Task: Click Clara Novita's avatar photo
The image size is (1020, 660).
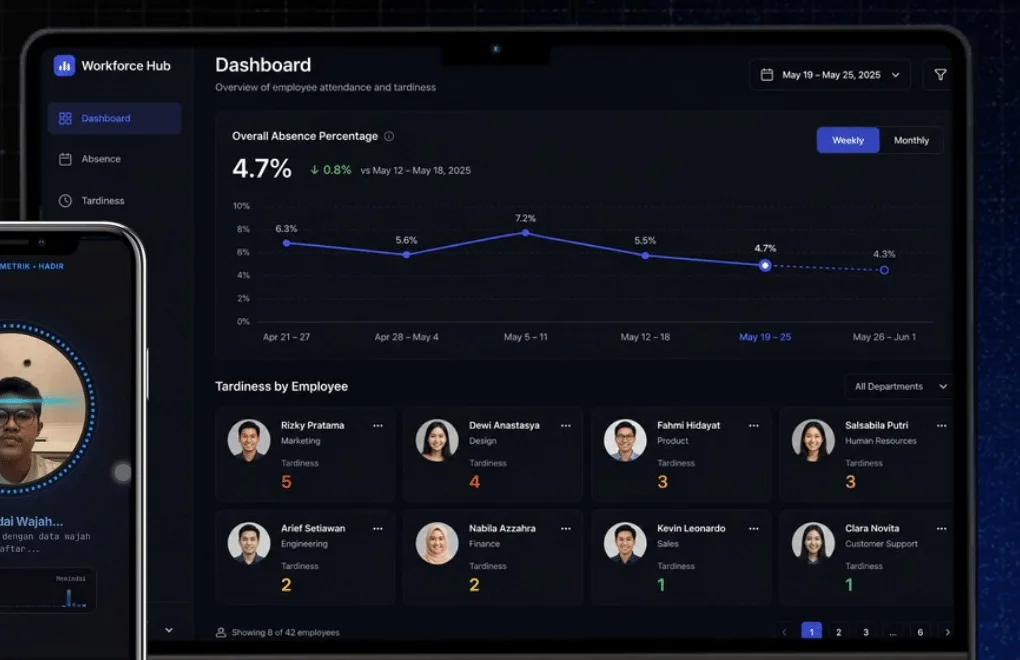Action: [813, 543]
